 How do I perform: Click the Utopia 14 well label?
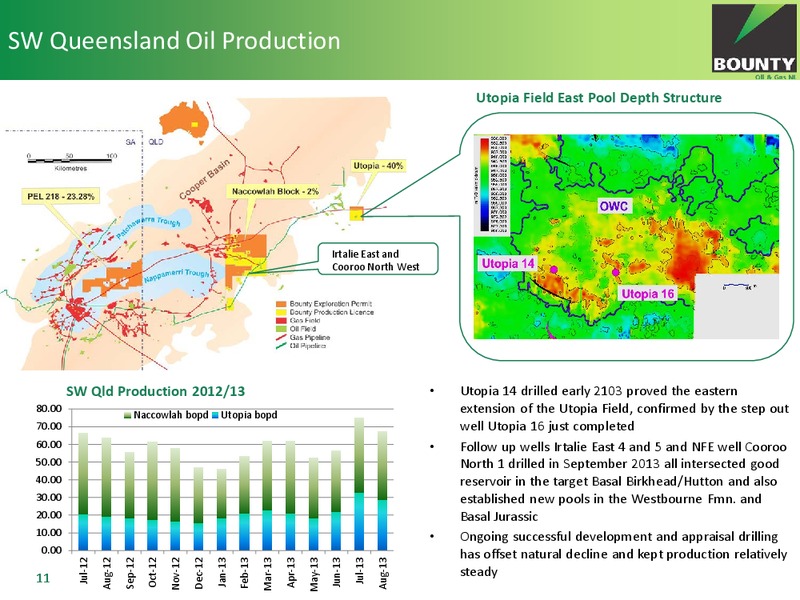point(508,263)
